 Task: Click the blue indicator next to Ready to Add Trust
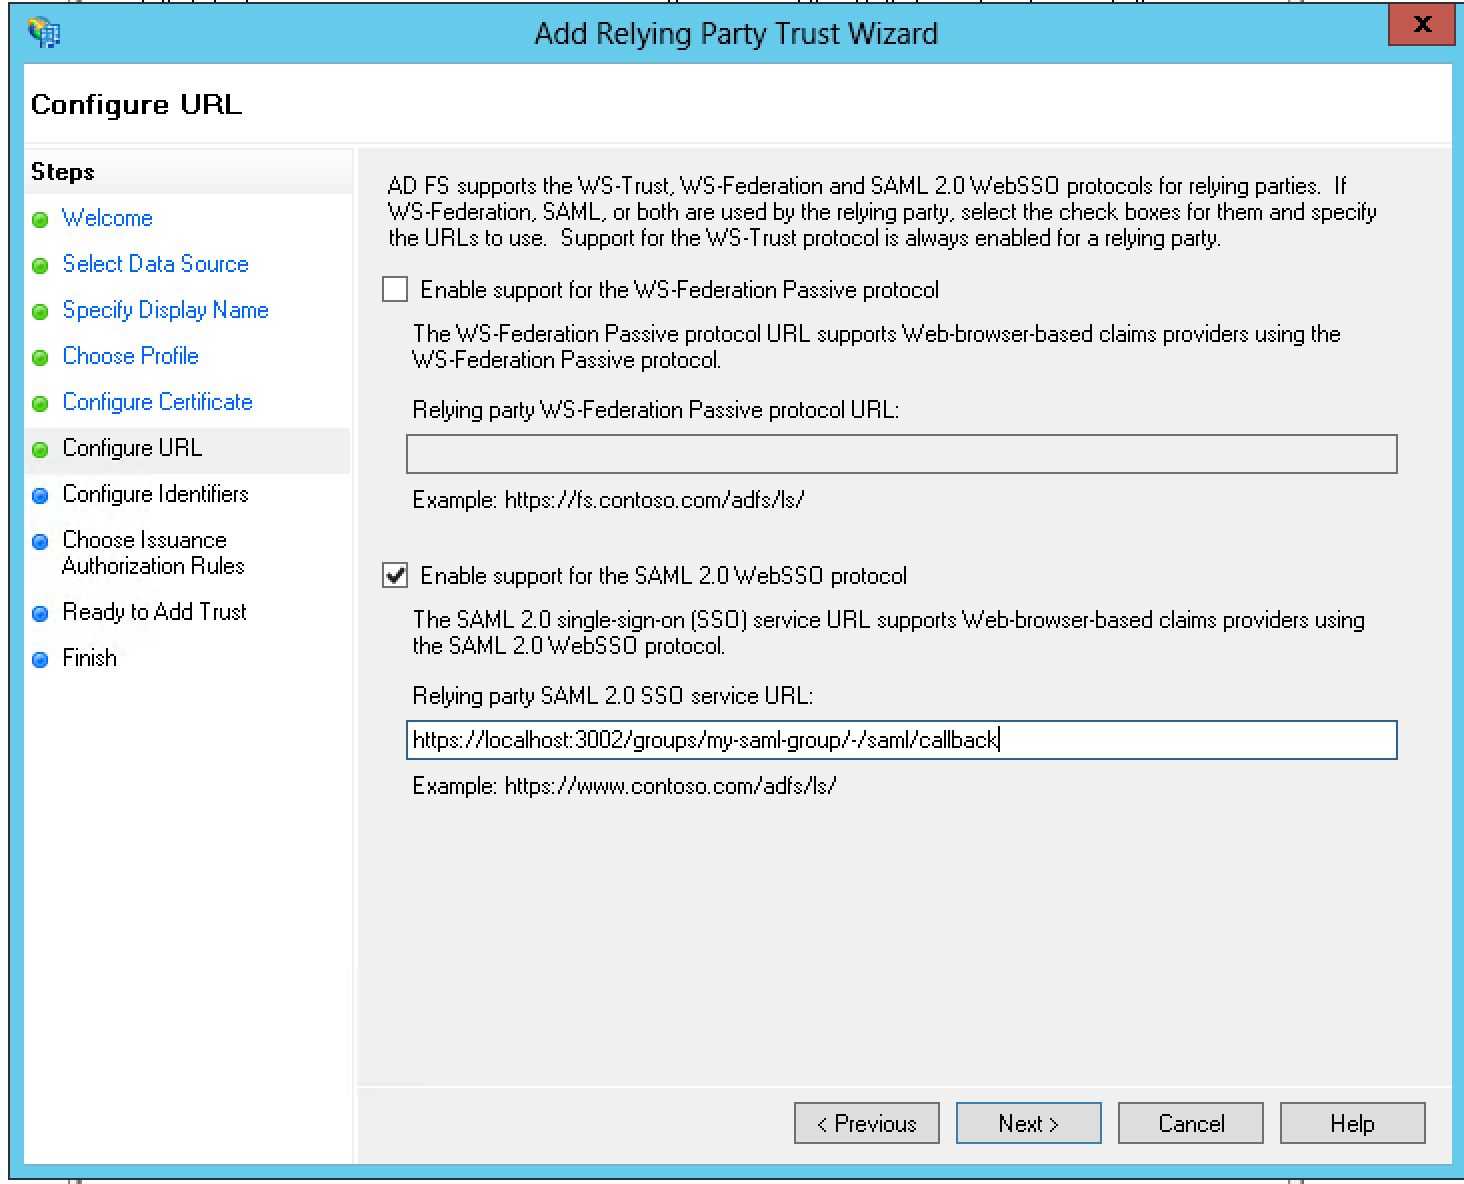pos(41,612)
